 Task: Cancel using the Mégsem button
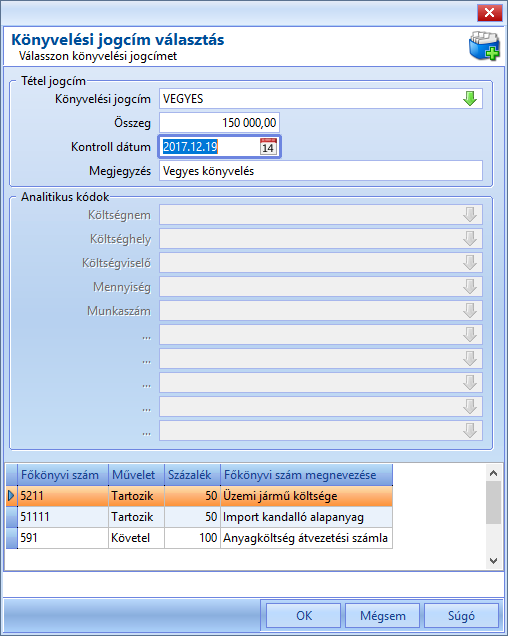pos(382,616)
